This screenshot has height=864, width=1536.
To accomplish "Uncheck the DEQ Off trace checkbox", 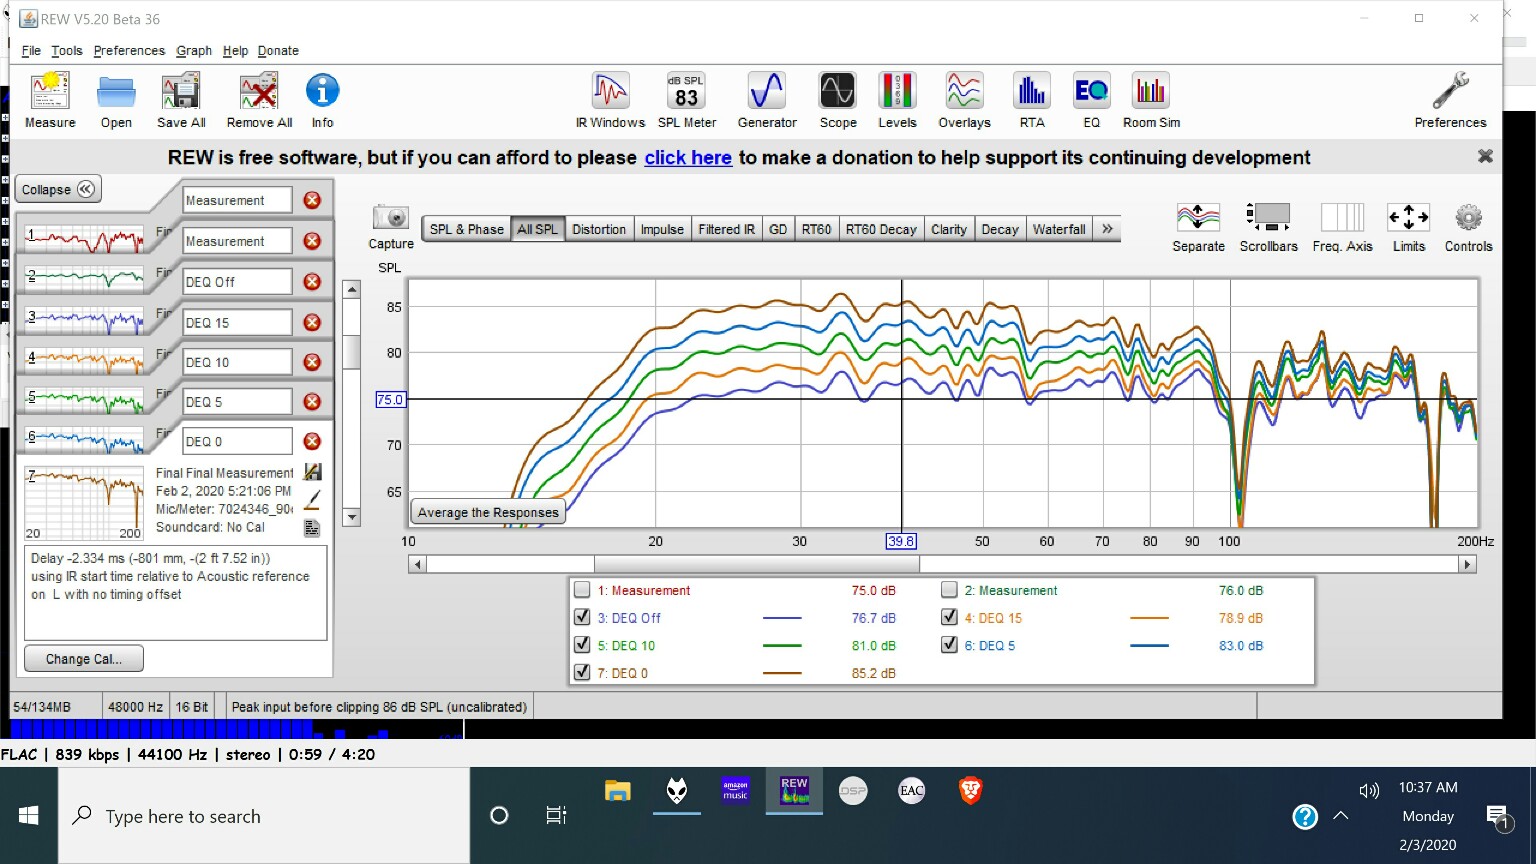I will click(582, 618).
